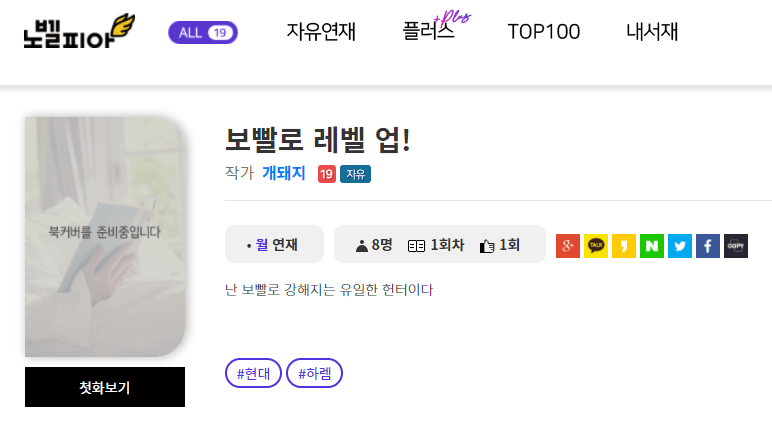Screen dimensions: 772x422
Task: Click the book cover placeholder image
Action: coord(105,237)
